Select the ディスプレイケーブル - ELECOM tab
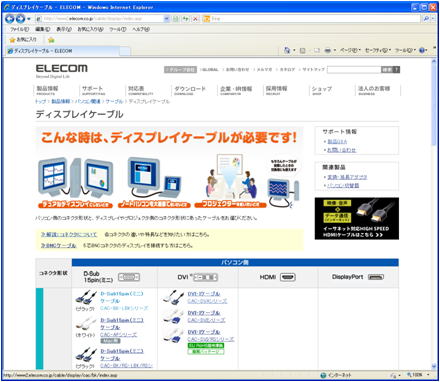Viewport: 440px width, 382px height. tap(63, 51)
